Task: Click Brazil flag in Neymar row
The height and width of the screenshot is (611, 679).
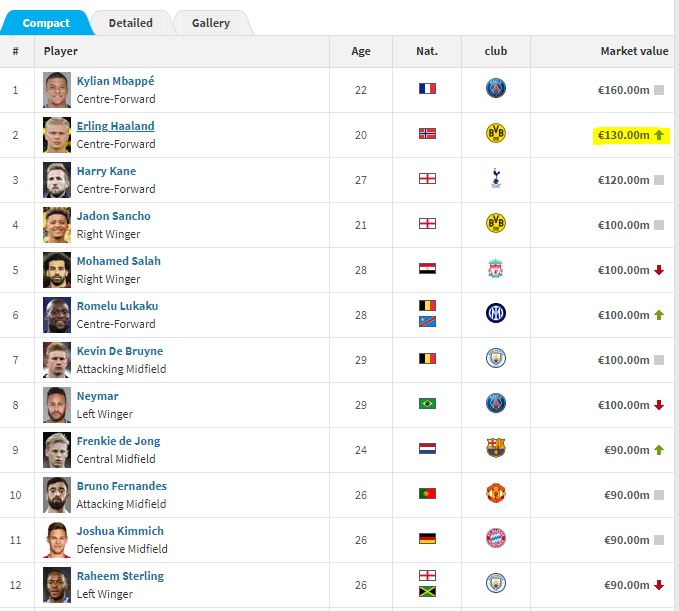Action: coord(427,404)
